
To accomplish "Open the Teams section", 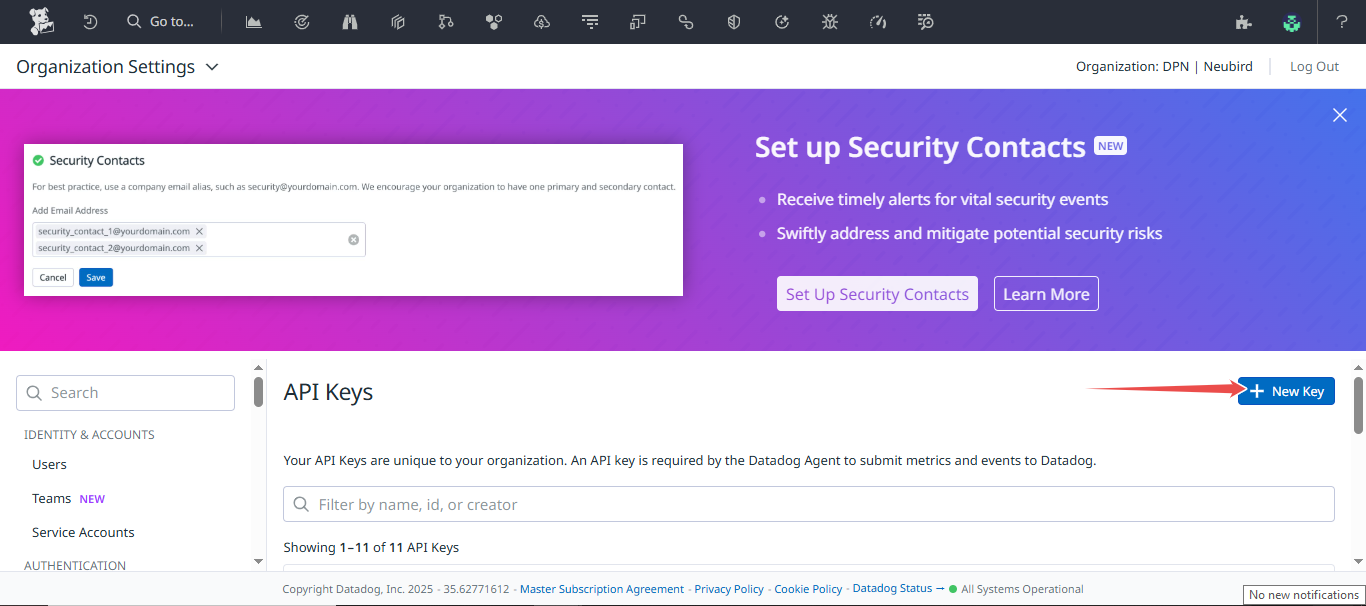I will (51, 497).
